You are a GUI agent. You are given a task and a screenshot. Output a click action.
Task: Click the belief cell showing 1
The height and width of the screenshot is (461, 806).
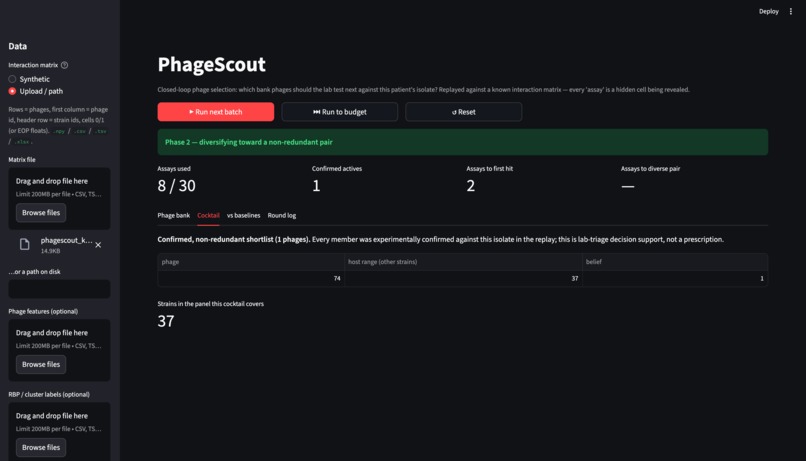pyautogui.click(x=675, y=278)
